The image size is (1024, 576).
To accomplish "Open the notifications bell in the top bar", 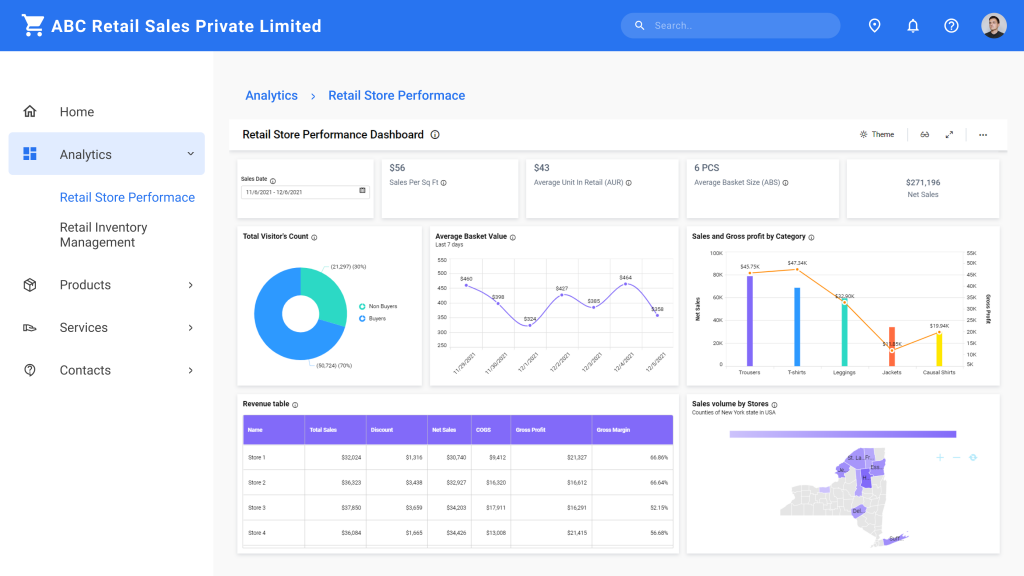I will [x=913, y=25].
